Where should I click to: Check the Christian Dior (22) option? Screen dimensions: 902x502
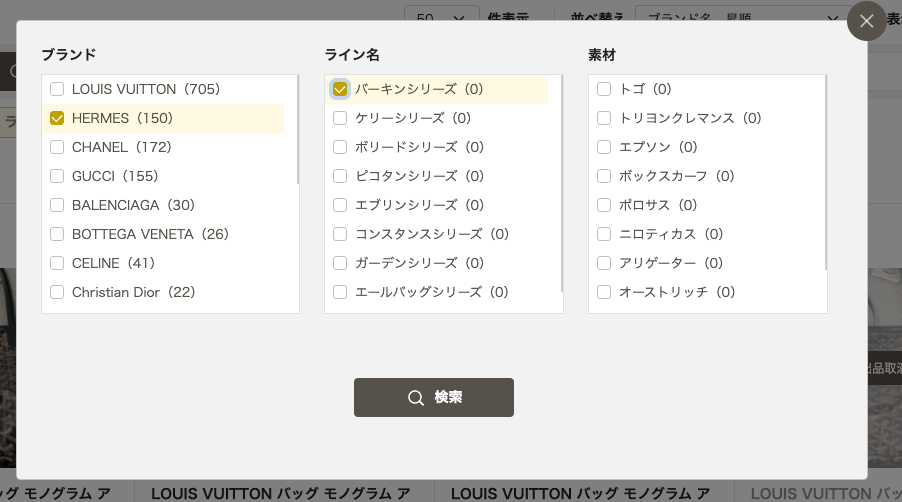pyautogui.click(x=57, y=292)
